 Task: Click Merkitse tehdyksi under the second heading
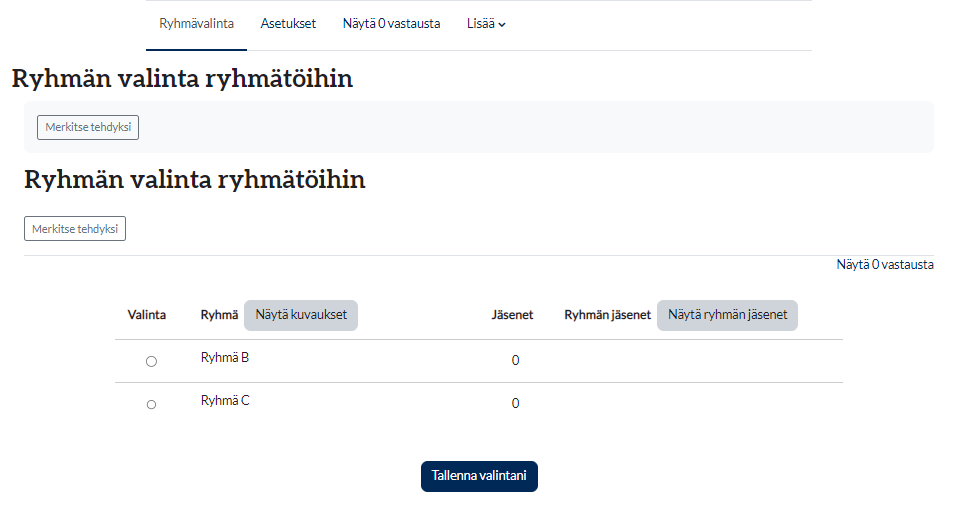75,229
